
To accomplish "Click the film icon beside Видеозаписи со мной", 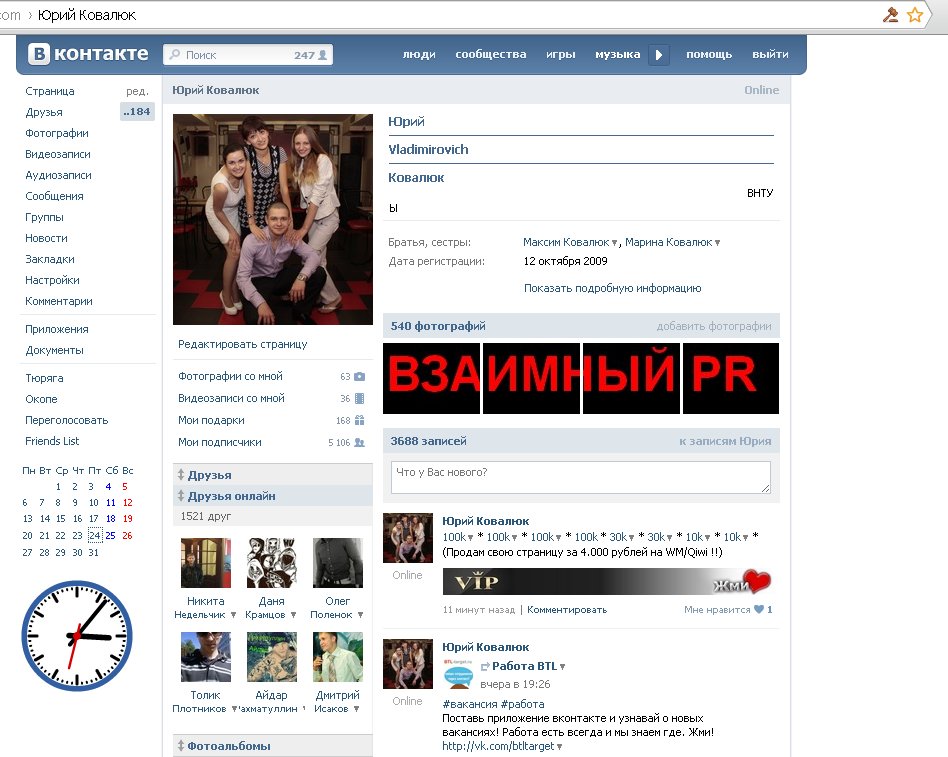I will (x=360, y=398).
